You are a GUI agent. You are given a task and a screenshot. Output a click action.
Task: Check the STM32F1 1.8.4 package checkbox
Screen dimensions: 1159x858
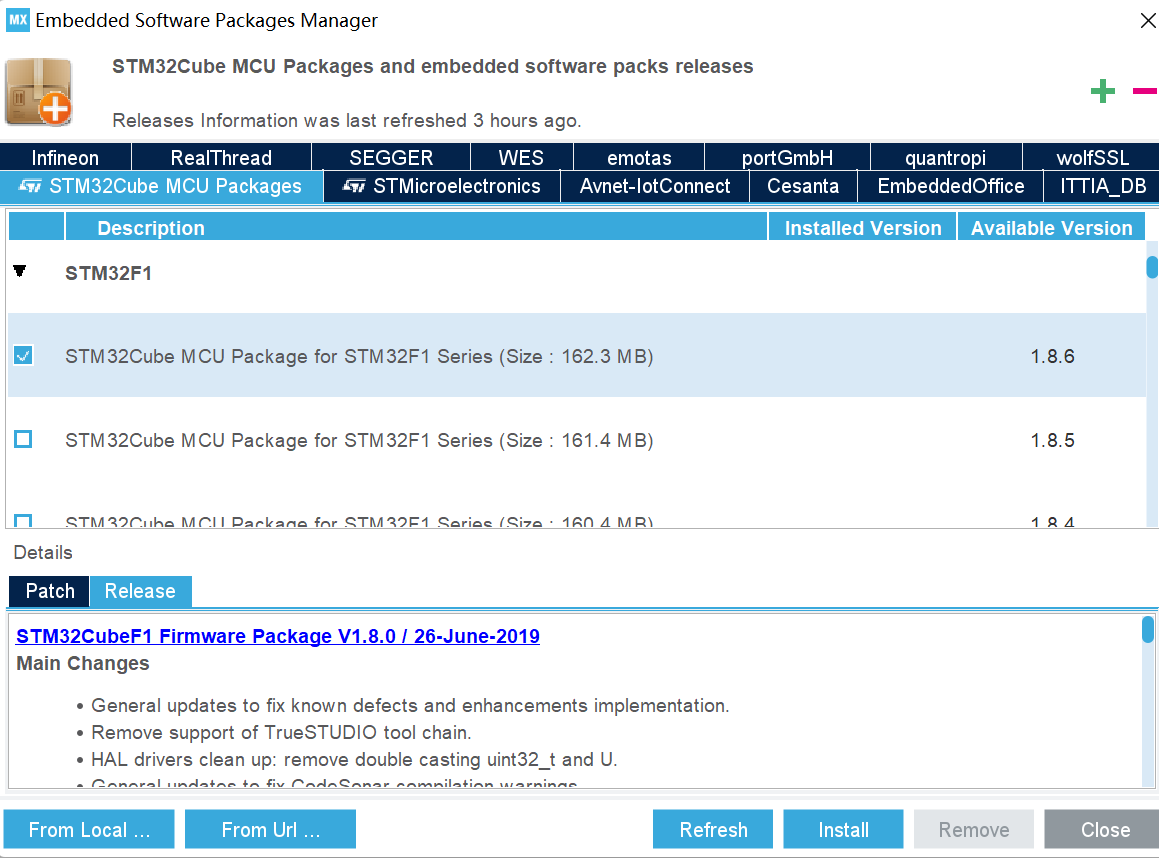23,521
